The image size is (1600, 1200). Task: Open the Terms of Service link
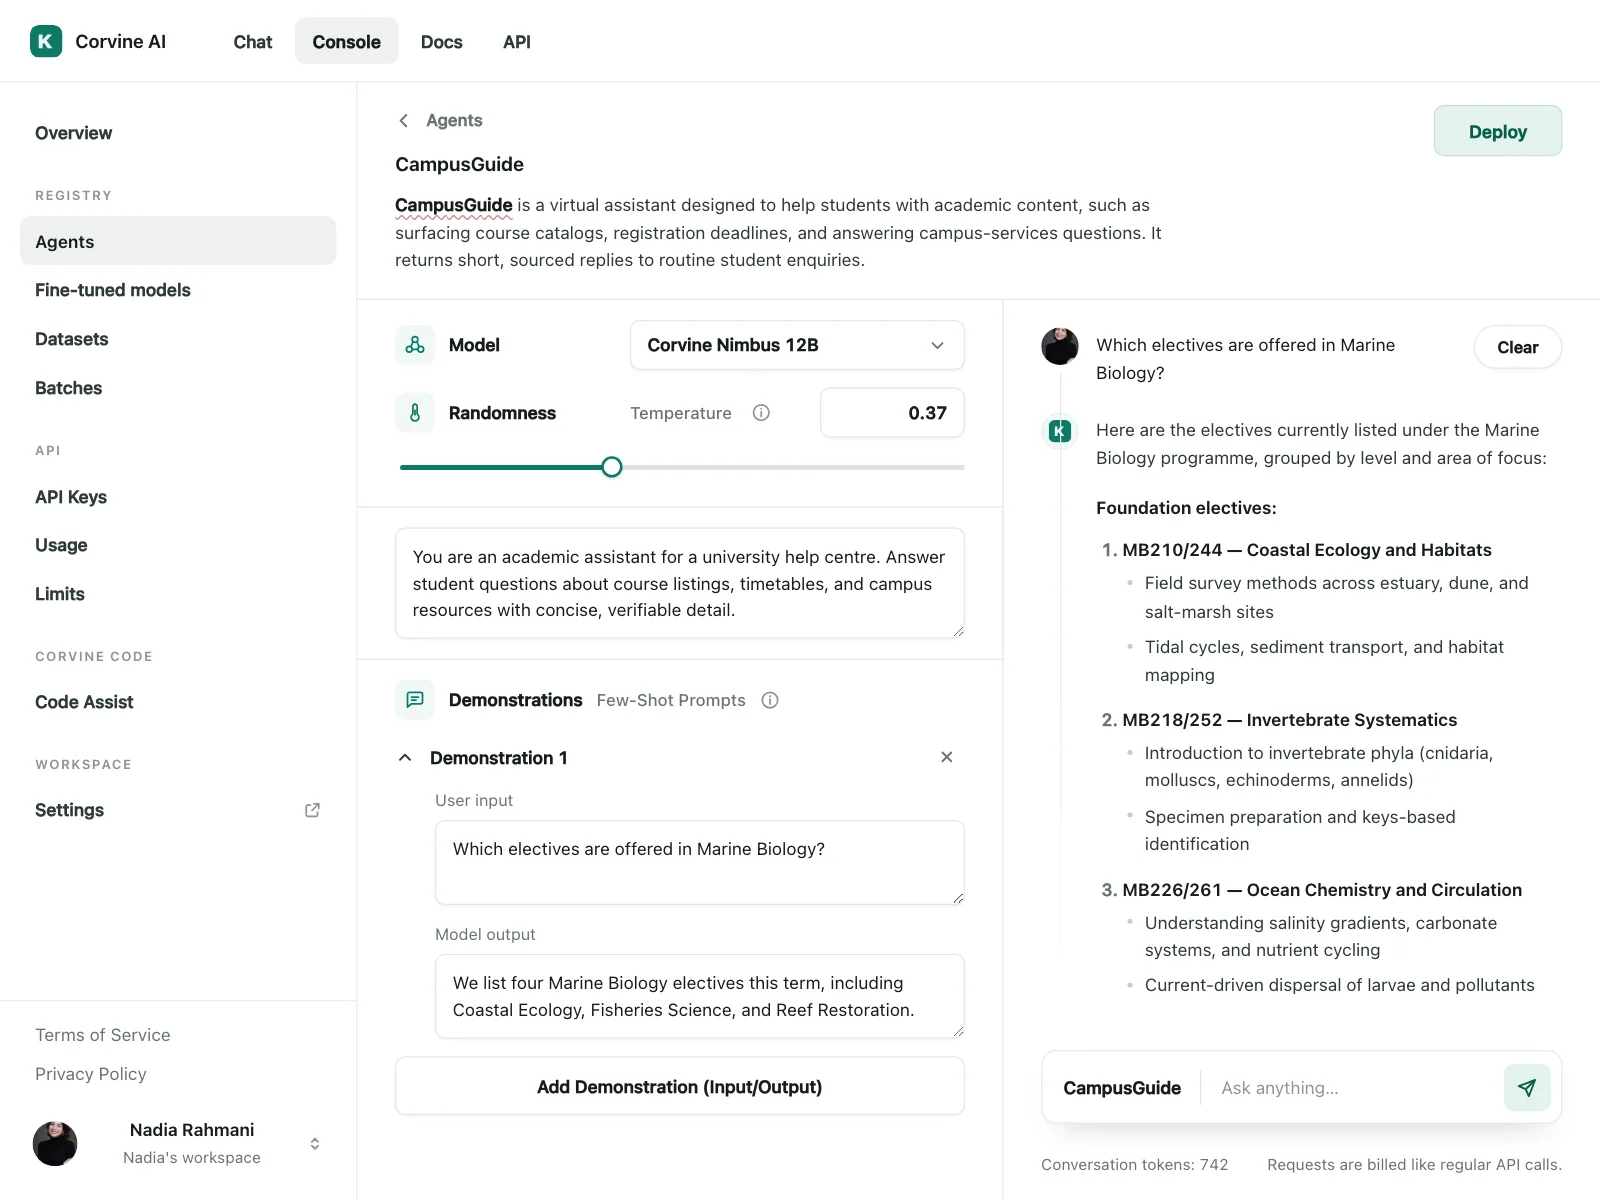click(103, 1035)
